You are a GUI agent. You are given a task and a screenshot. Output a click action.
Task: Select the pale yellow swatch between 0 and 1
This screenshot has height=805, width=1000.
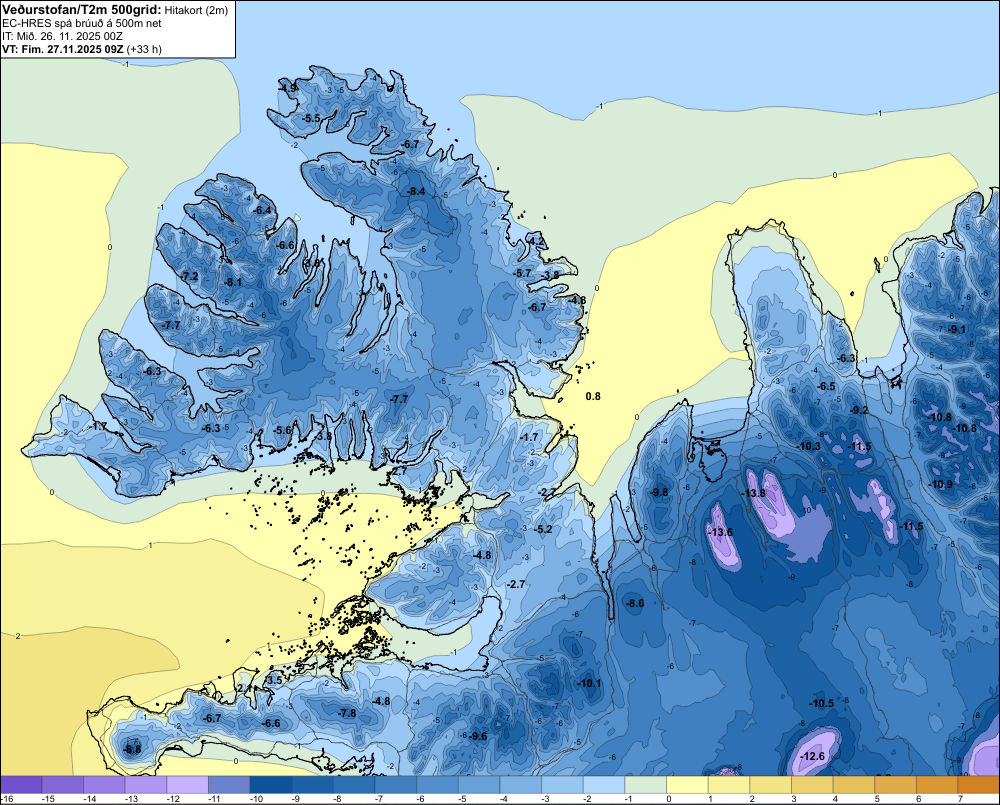(688, 785)
